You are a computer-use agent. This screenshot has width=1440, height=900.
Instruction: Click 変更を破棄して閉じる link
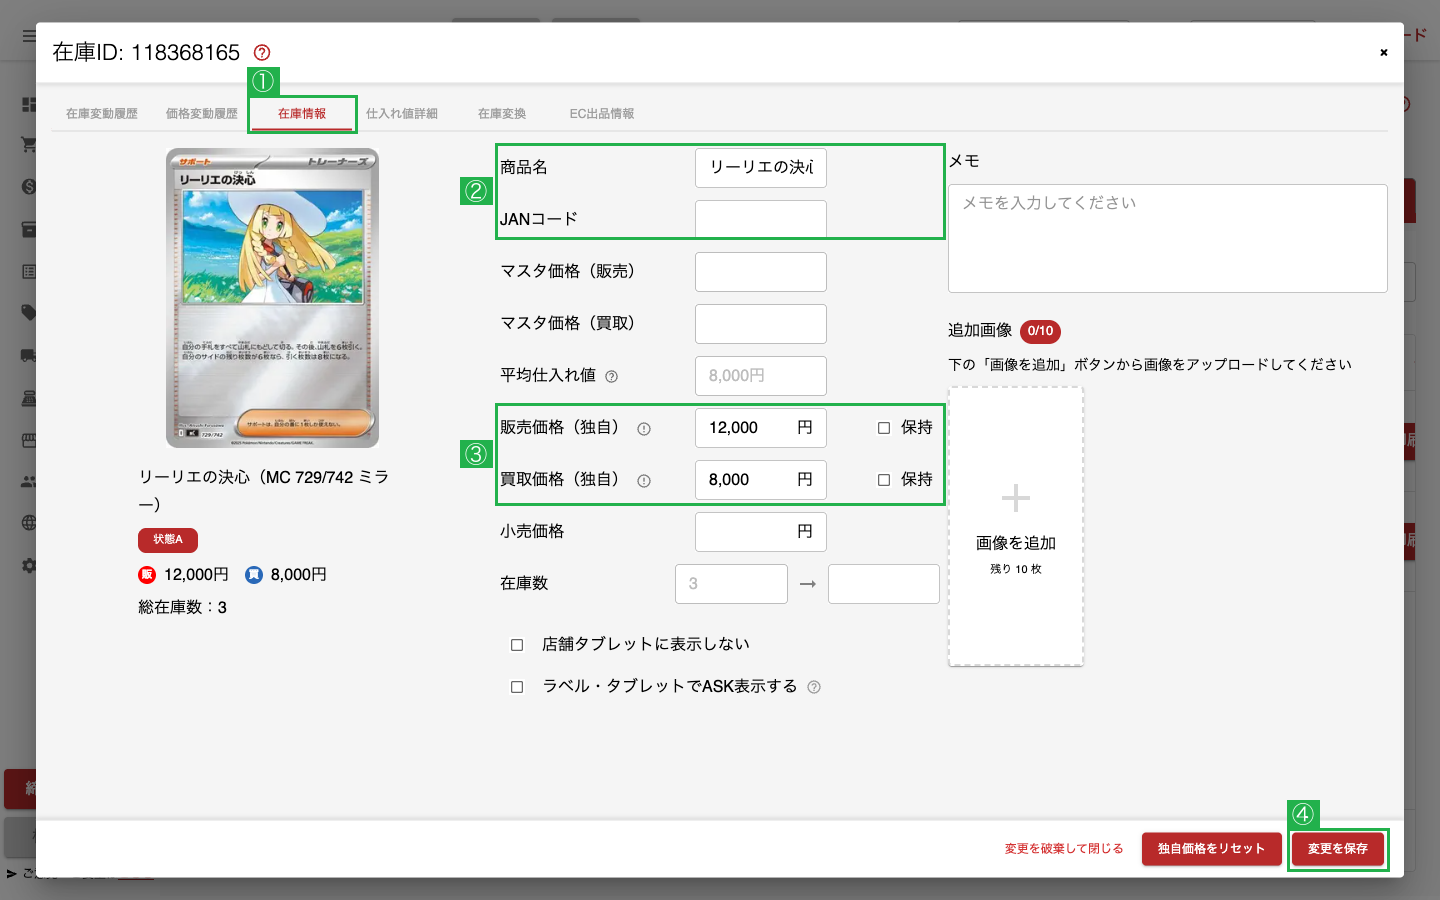click(x=1064, y=849)
